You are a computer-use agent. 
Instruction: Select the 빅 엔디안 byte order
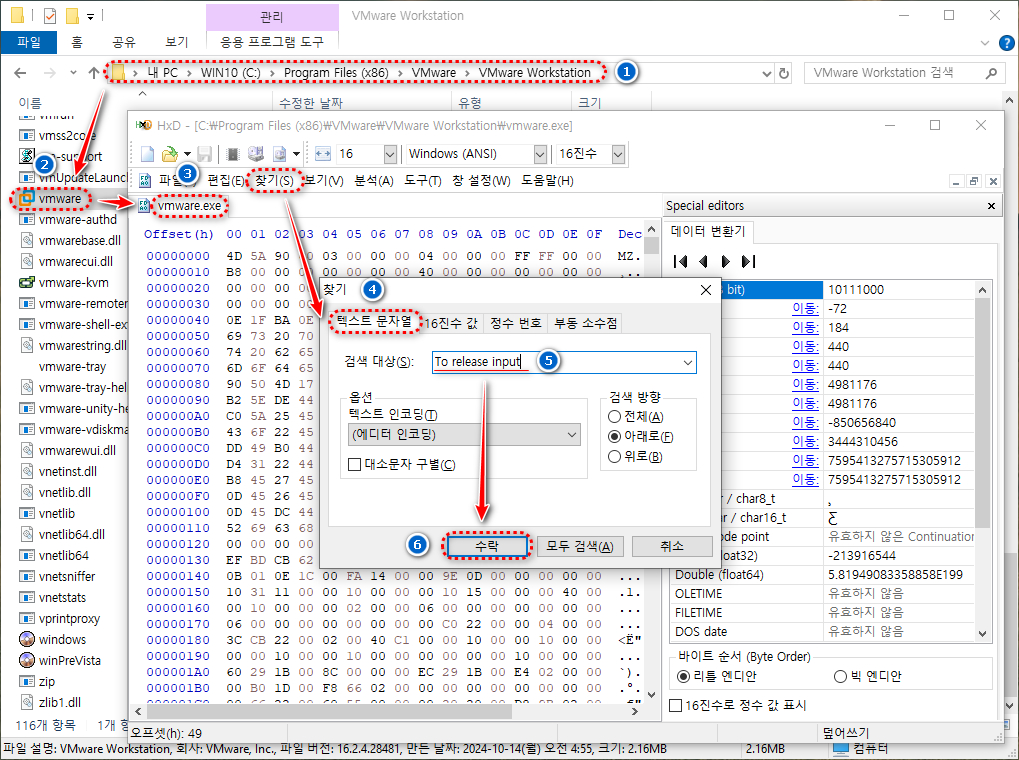pos(840,677)
